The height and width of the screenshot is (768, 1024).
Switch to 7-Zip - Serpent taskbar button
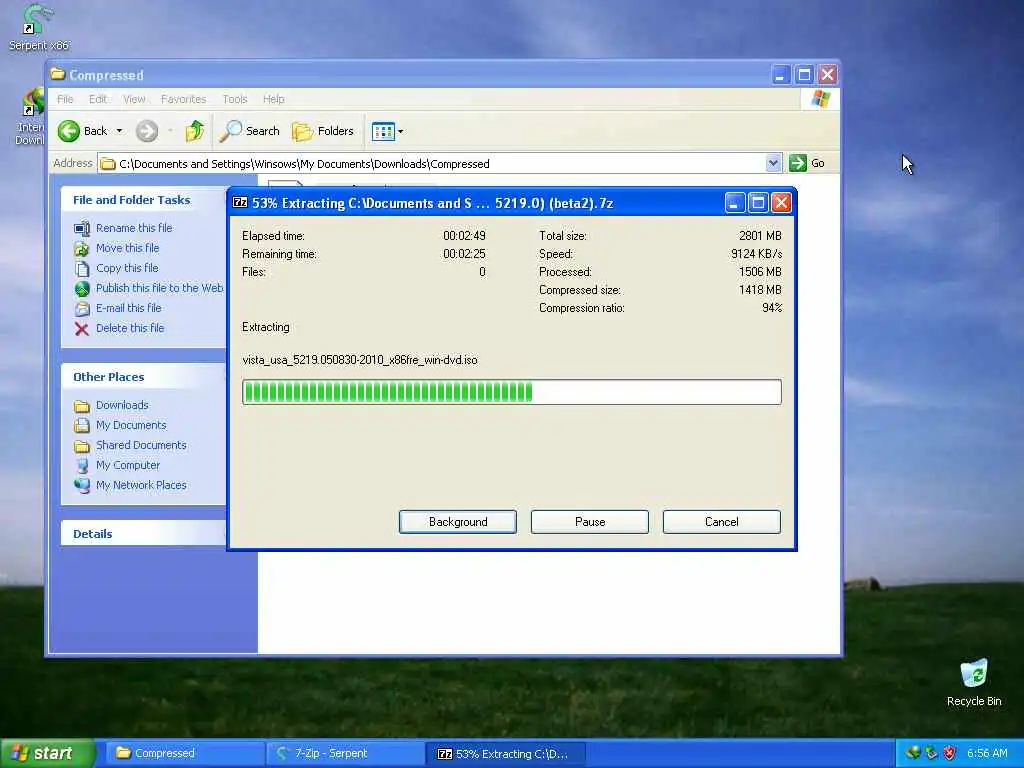[x=345, y=754]
